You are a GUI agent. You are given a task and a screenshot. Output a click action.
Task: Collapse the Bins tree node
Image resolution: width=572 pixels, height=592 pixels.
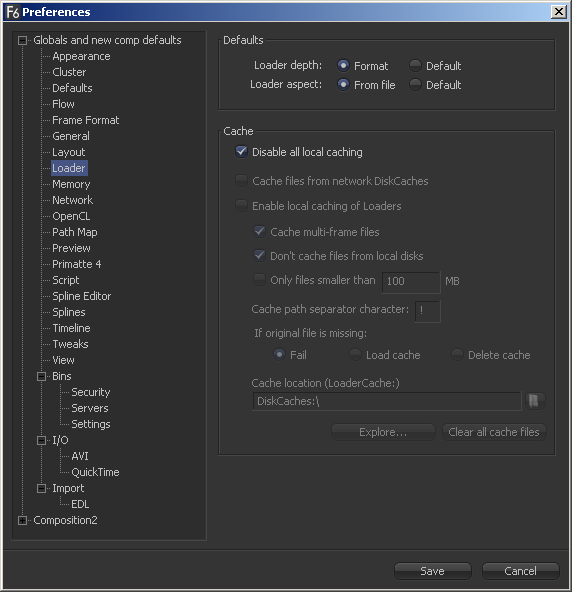coord(42,376)
